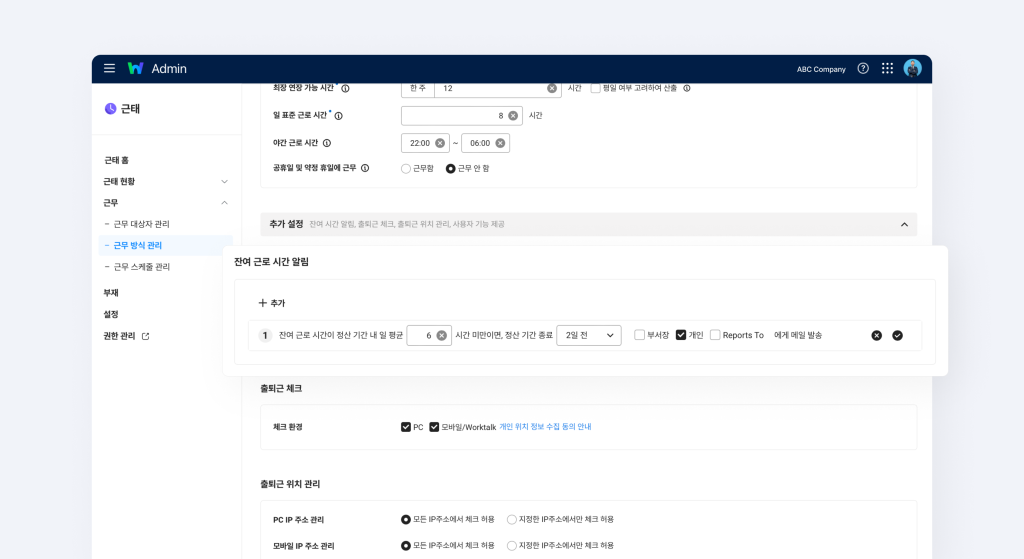The width and height of the screenshot is (1024, 559).
Task: Confirm alert rule 1 with check icon
Action: 897,335
